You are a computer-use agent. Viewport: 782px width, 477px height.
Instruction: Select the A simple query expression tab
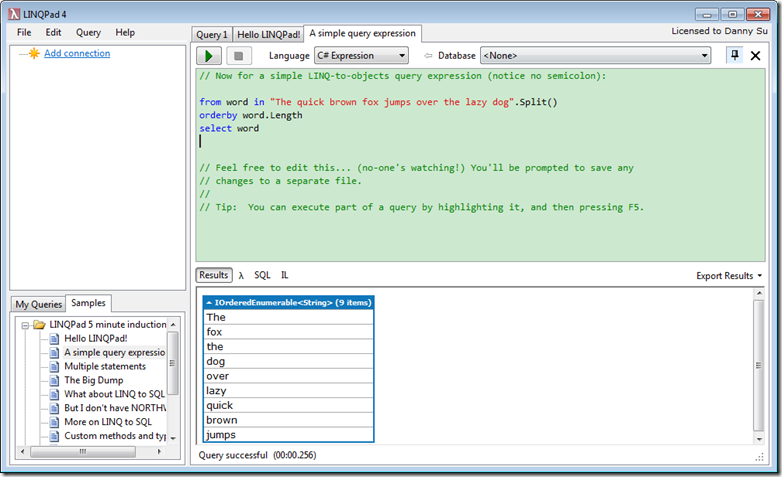point(363,33)
